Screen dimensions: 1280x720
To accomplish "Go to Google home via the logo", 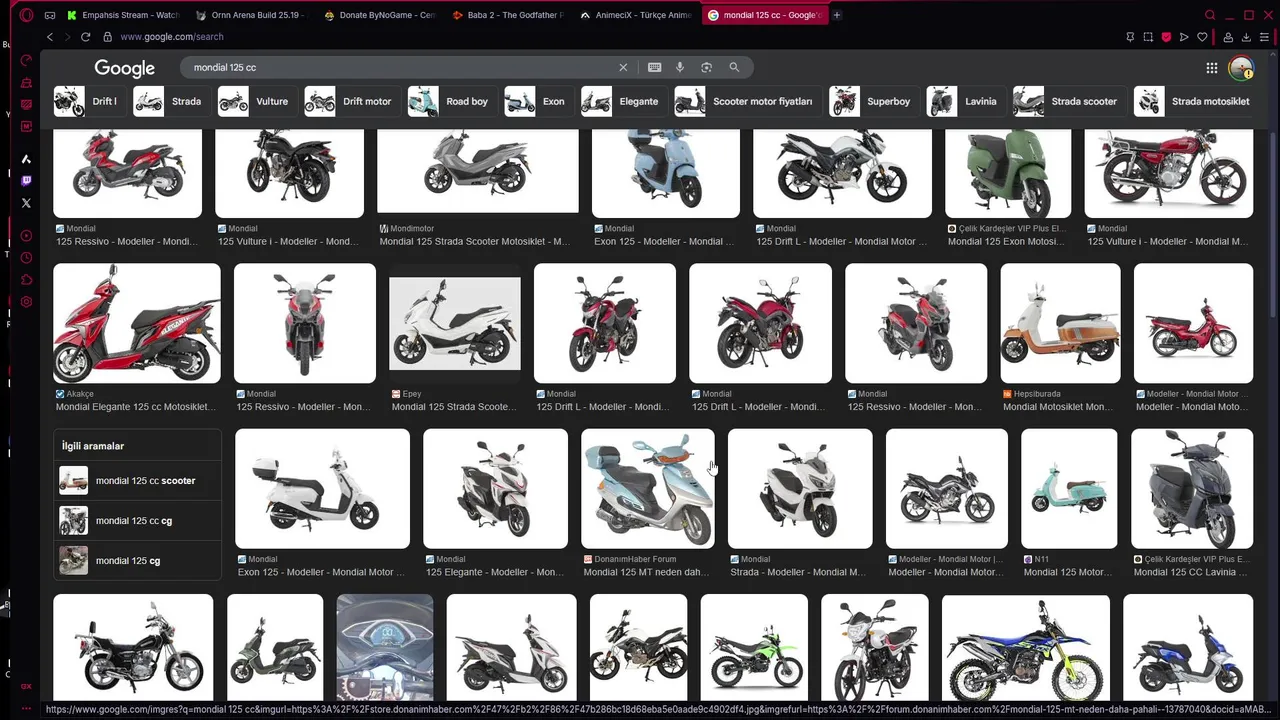I will pos(125,68).
